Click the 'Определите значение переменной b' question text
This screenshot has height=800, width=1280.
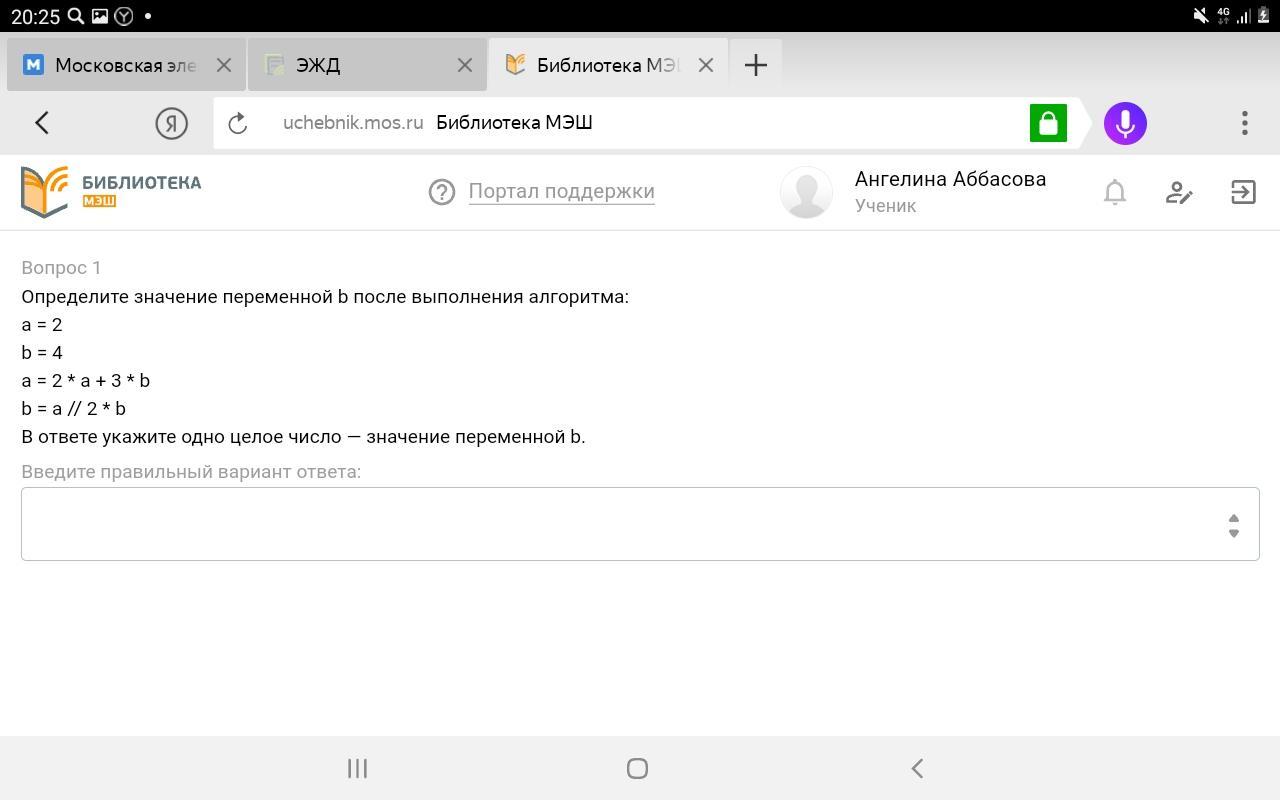325,297
